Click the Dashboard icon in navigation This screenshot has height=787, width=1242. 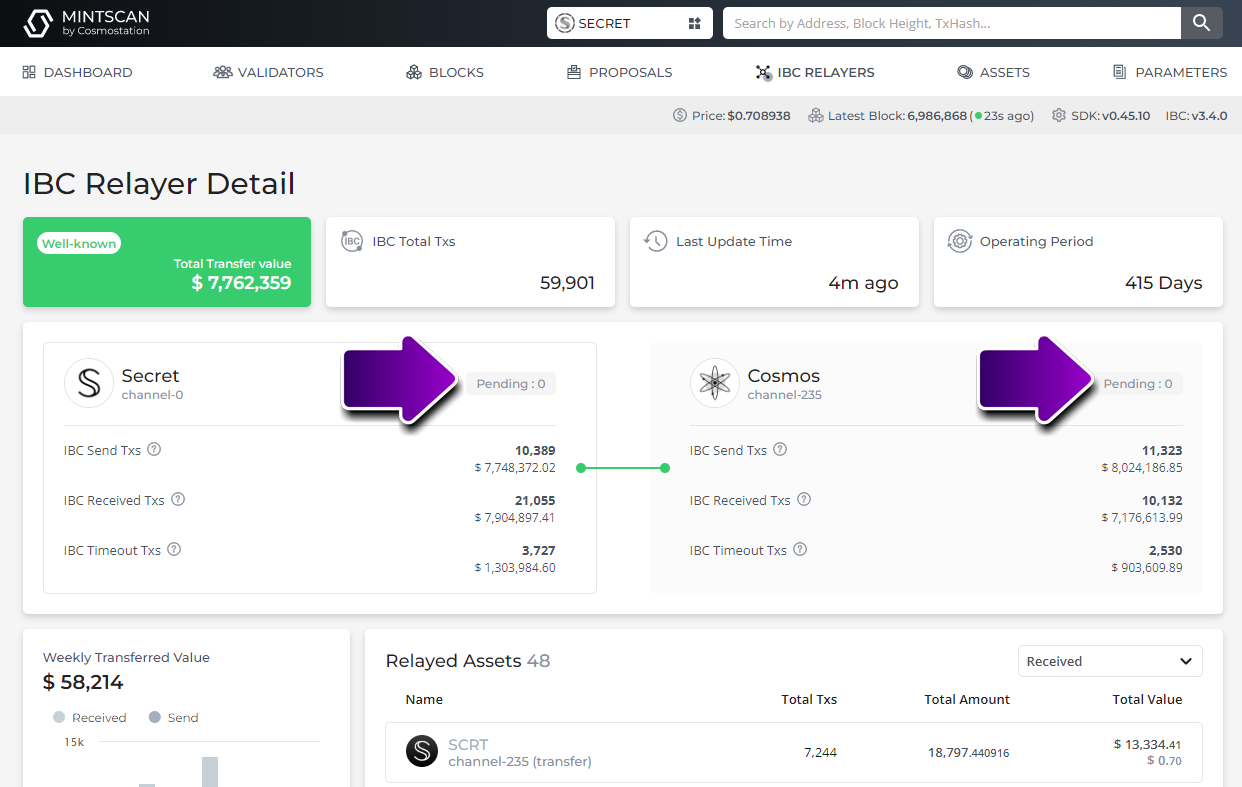[x=29, y=72]
